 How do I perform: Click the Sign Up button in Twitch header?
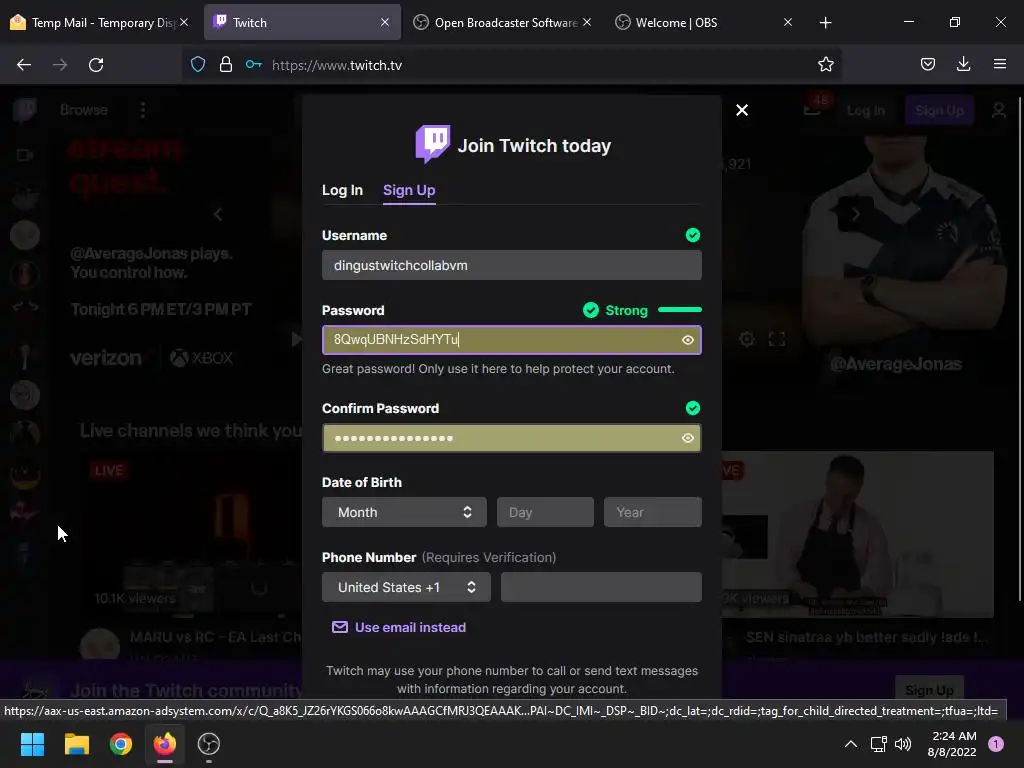tap(939, 110)
